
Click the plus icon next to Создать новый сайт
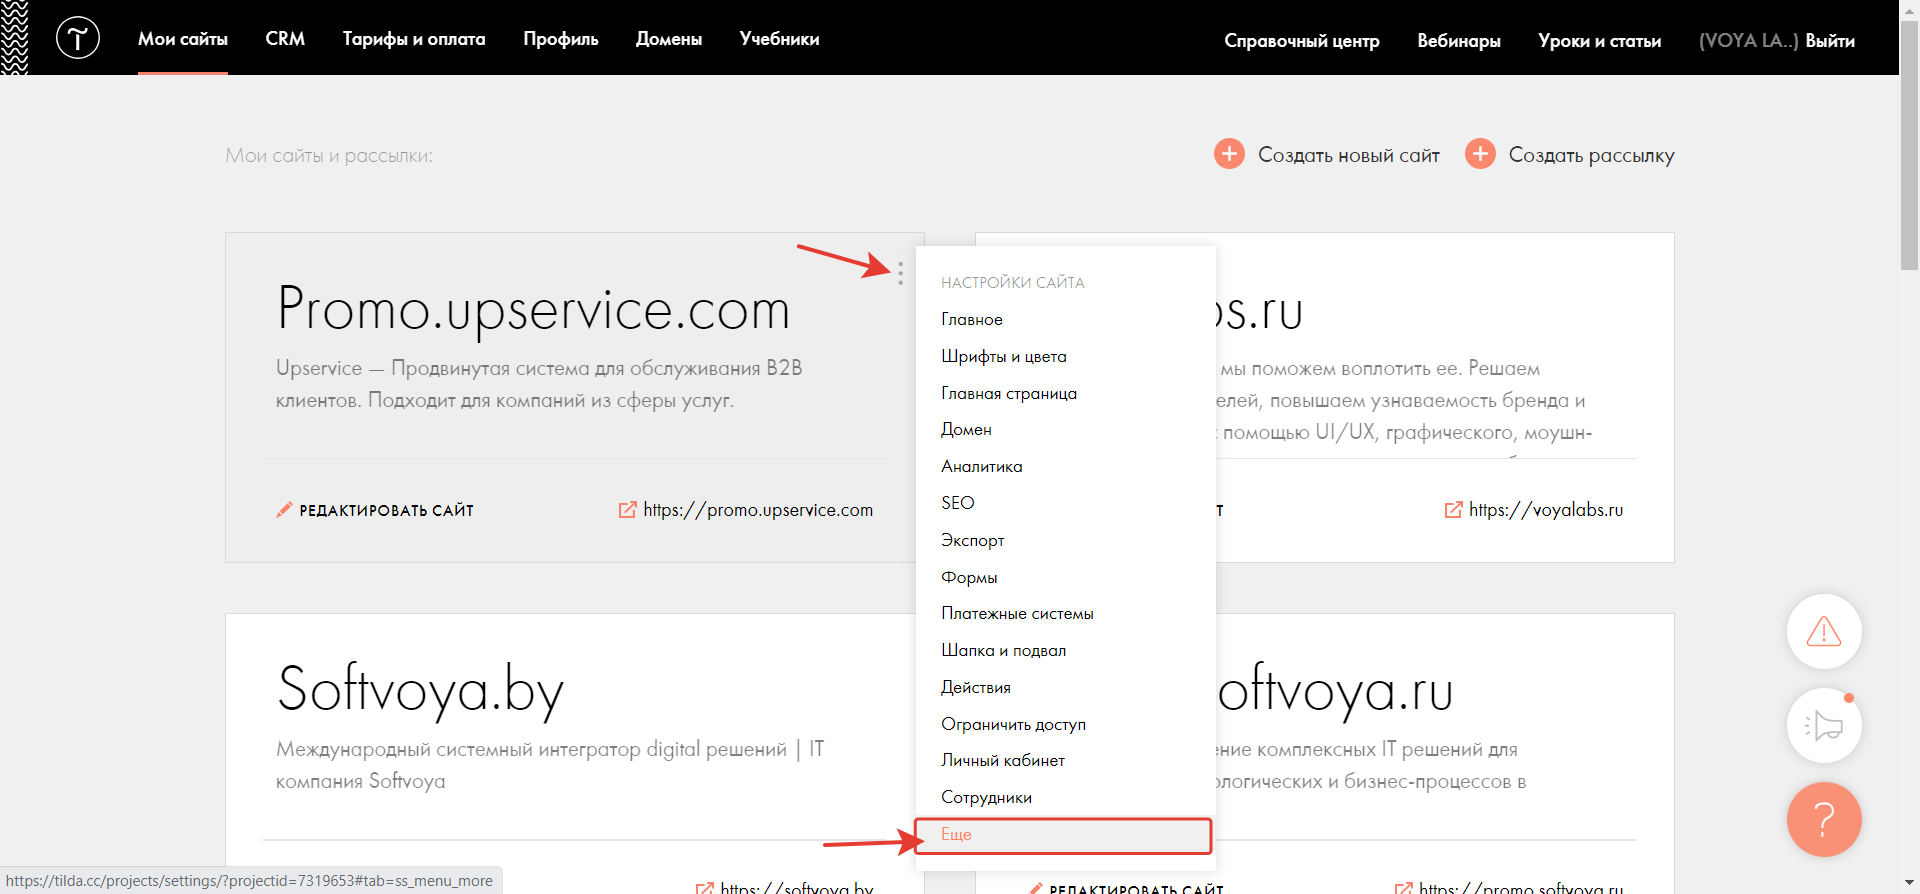tap(1229, 154)
